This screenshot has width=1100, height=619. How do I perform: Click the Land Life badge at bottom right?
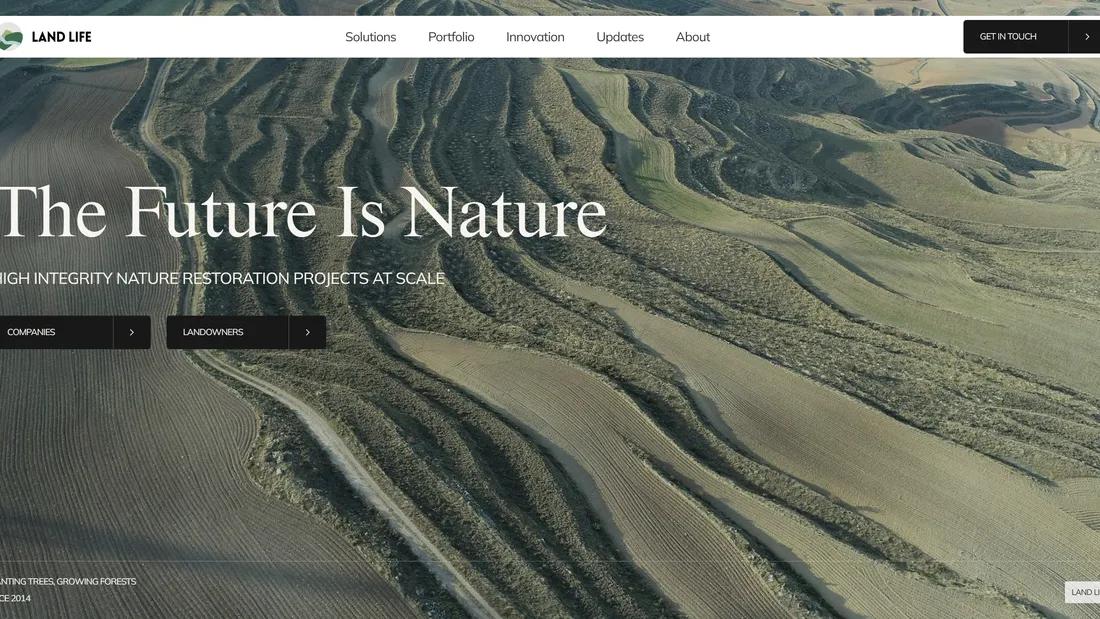1083,592
